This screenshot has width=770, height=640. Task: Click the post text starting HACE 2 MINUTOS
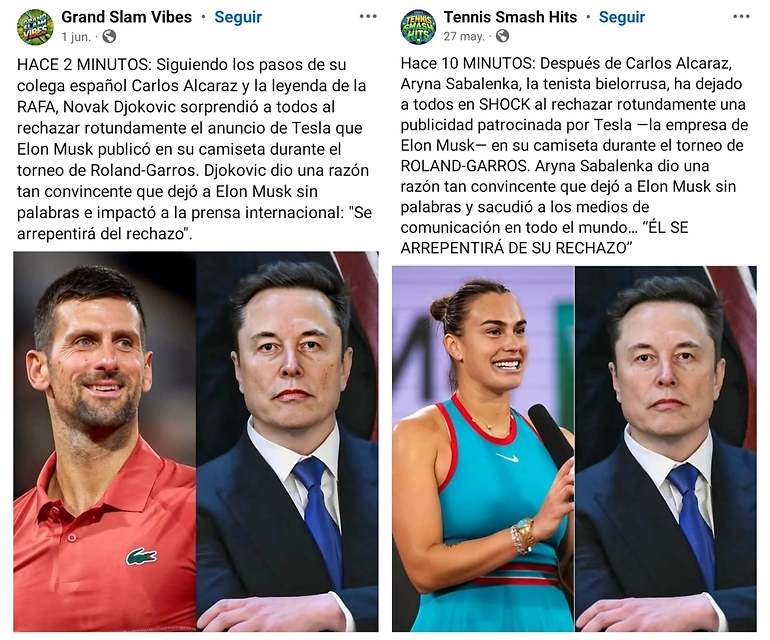click(x=194, y=149)
